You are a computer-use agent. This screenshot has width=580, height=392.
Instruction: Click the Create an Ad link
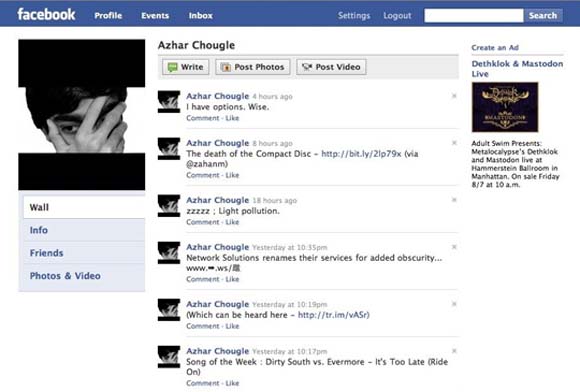pyautogui.click(x=495, y=47)
